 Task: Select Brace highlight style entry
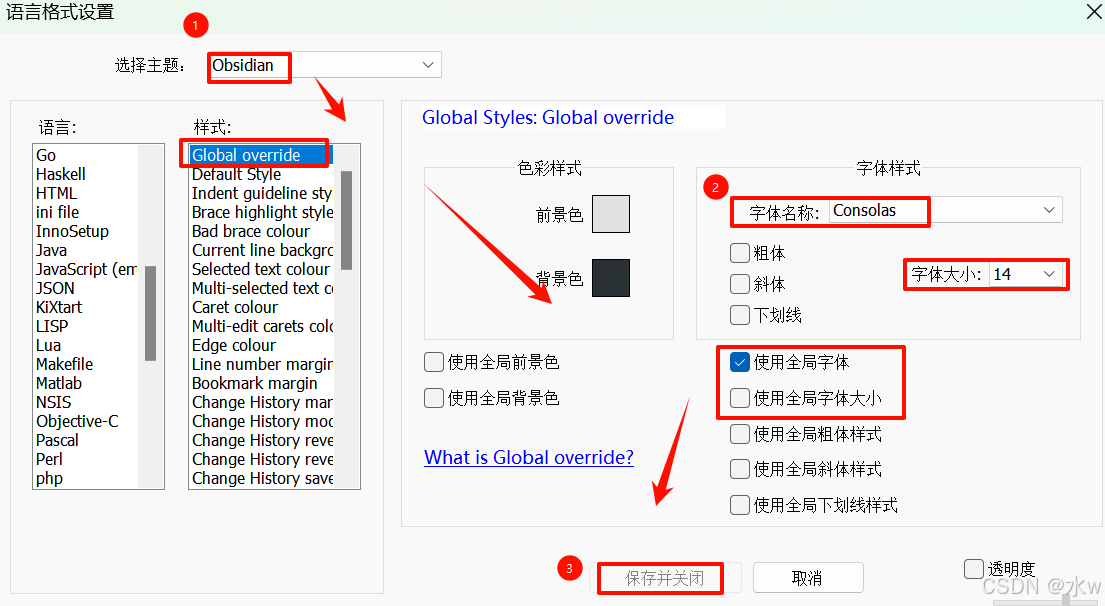261,212
